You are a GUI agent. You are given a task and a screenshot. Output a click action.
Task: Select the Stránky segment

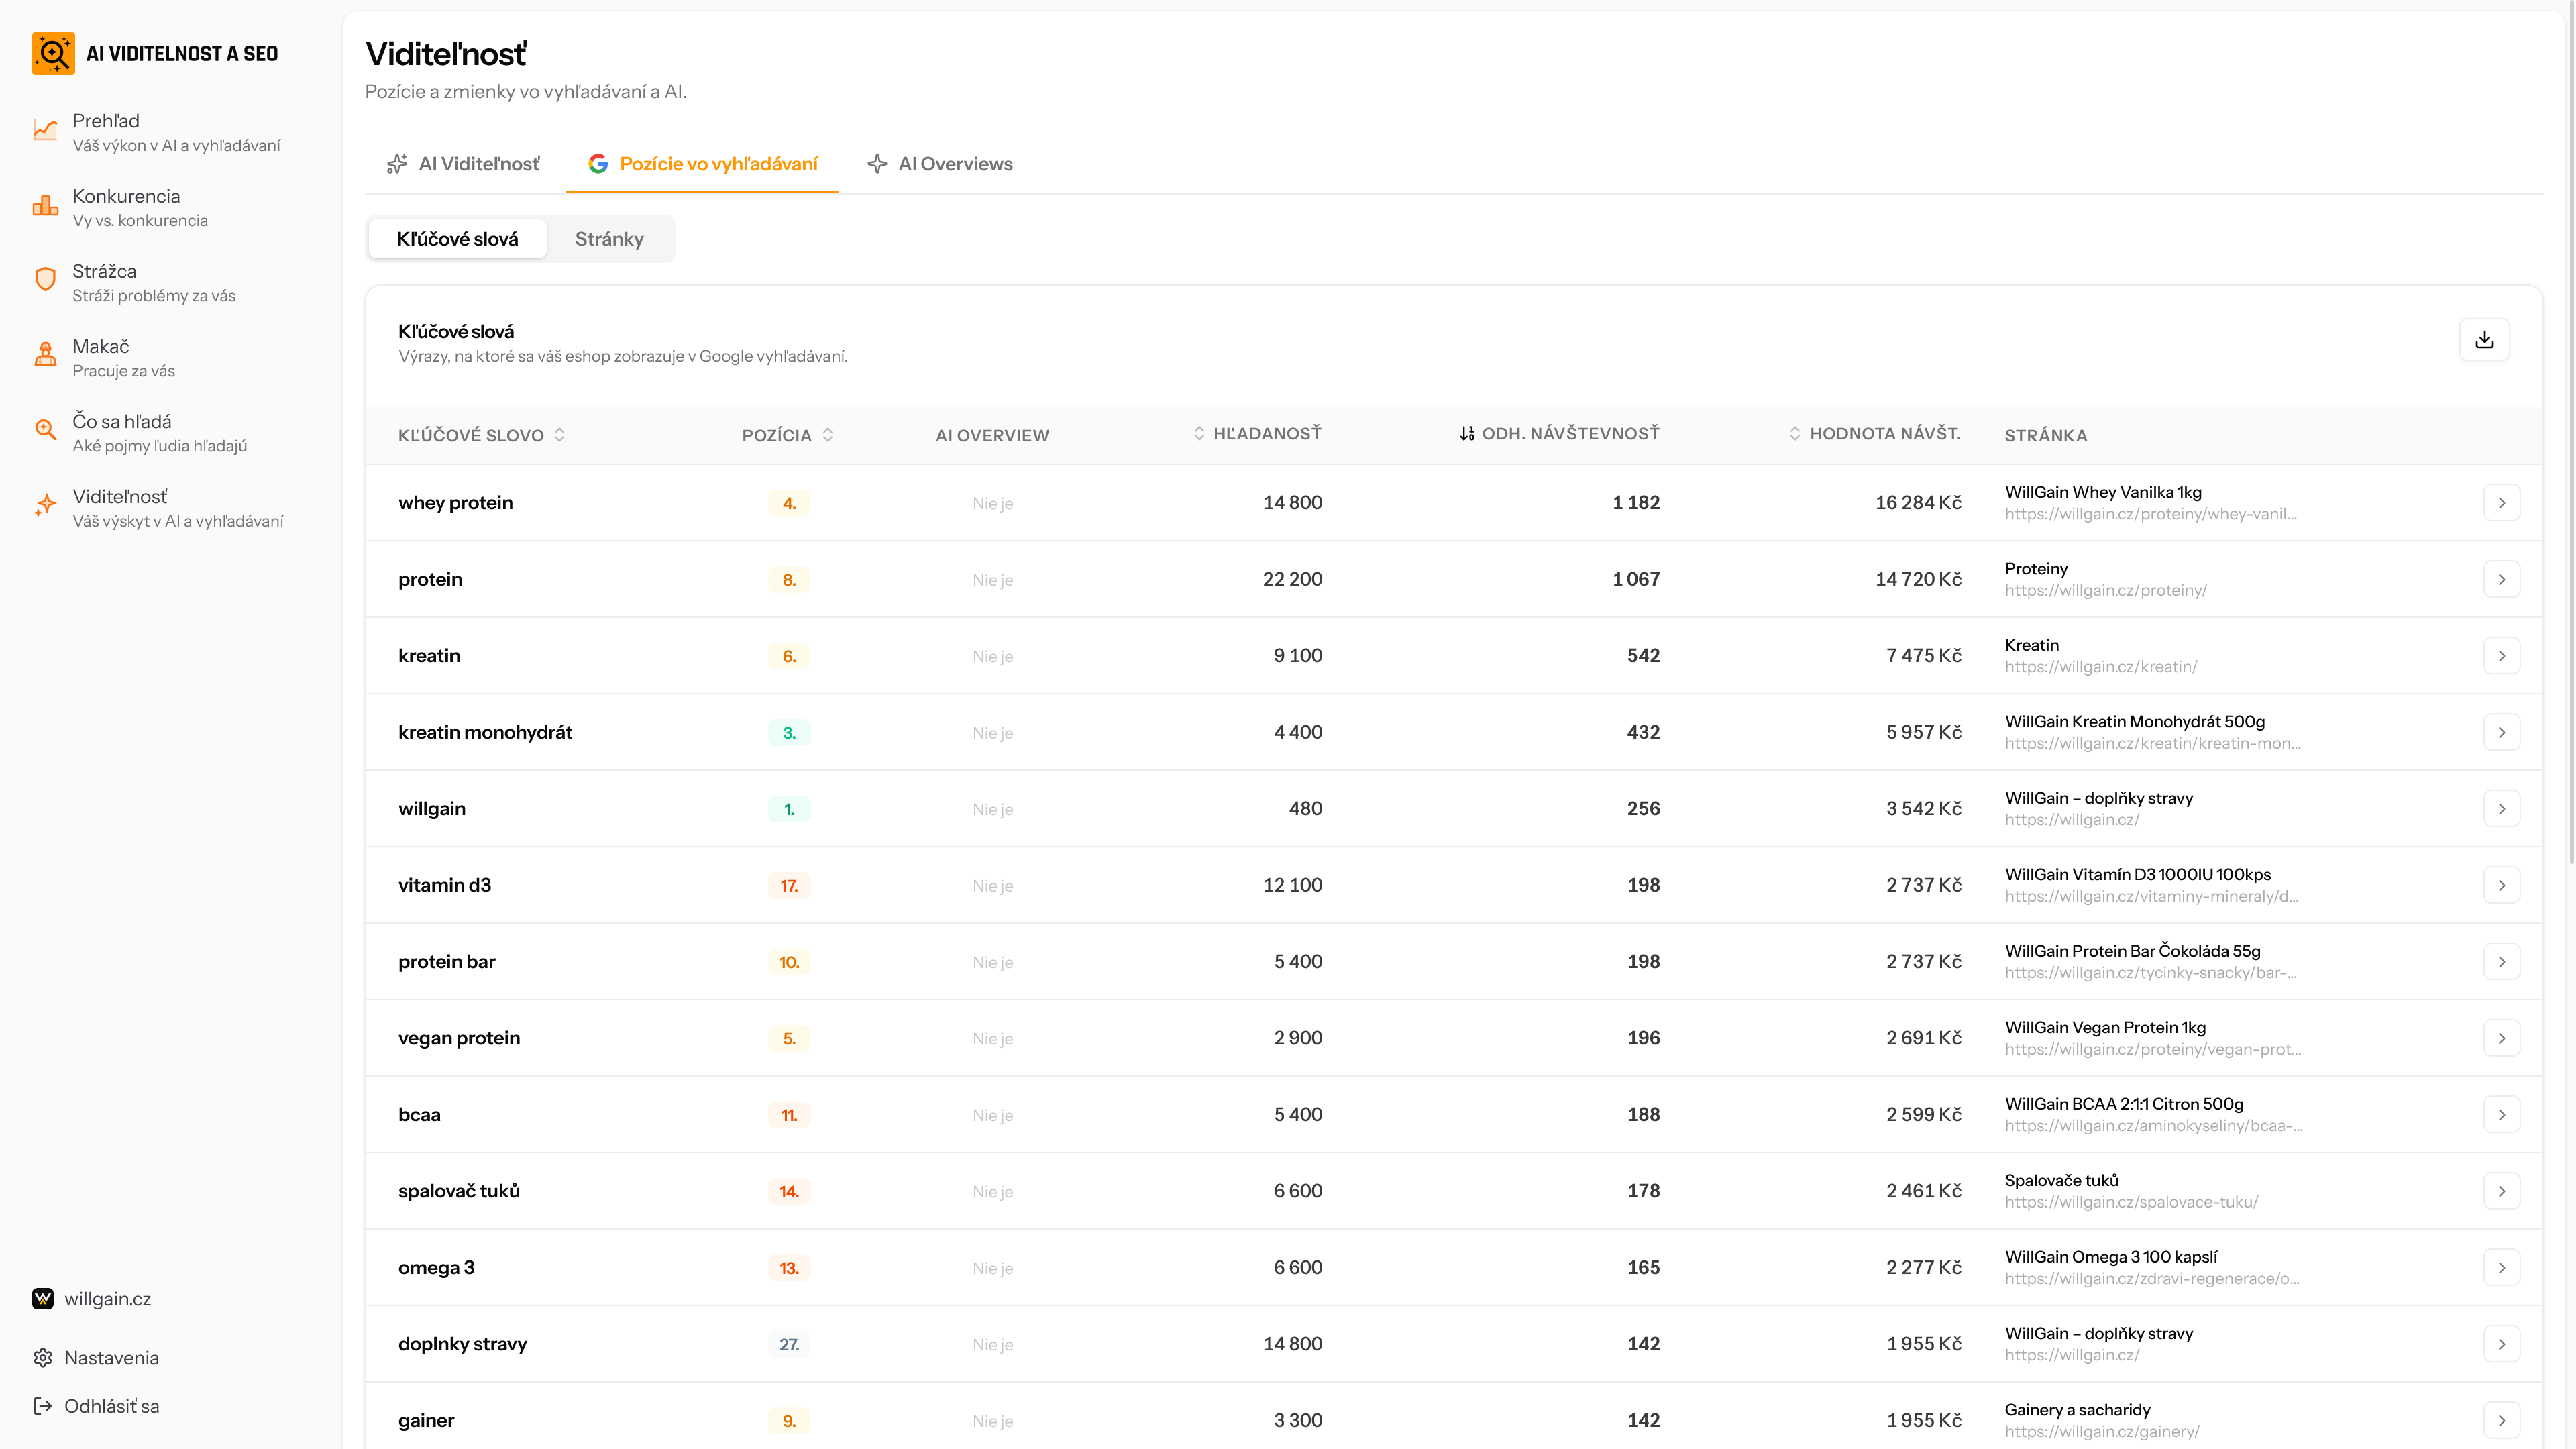(x=609, y=239)
